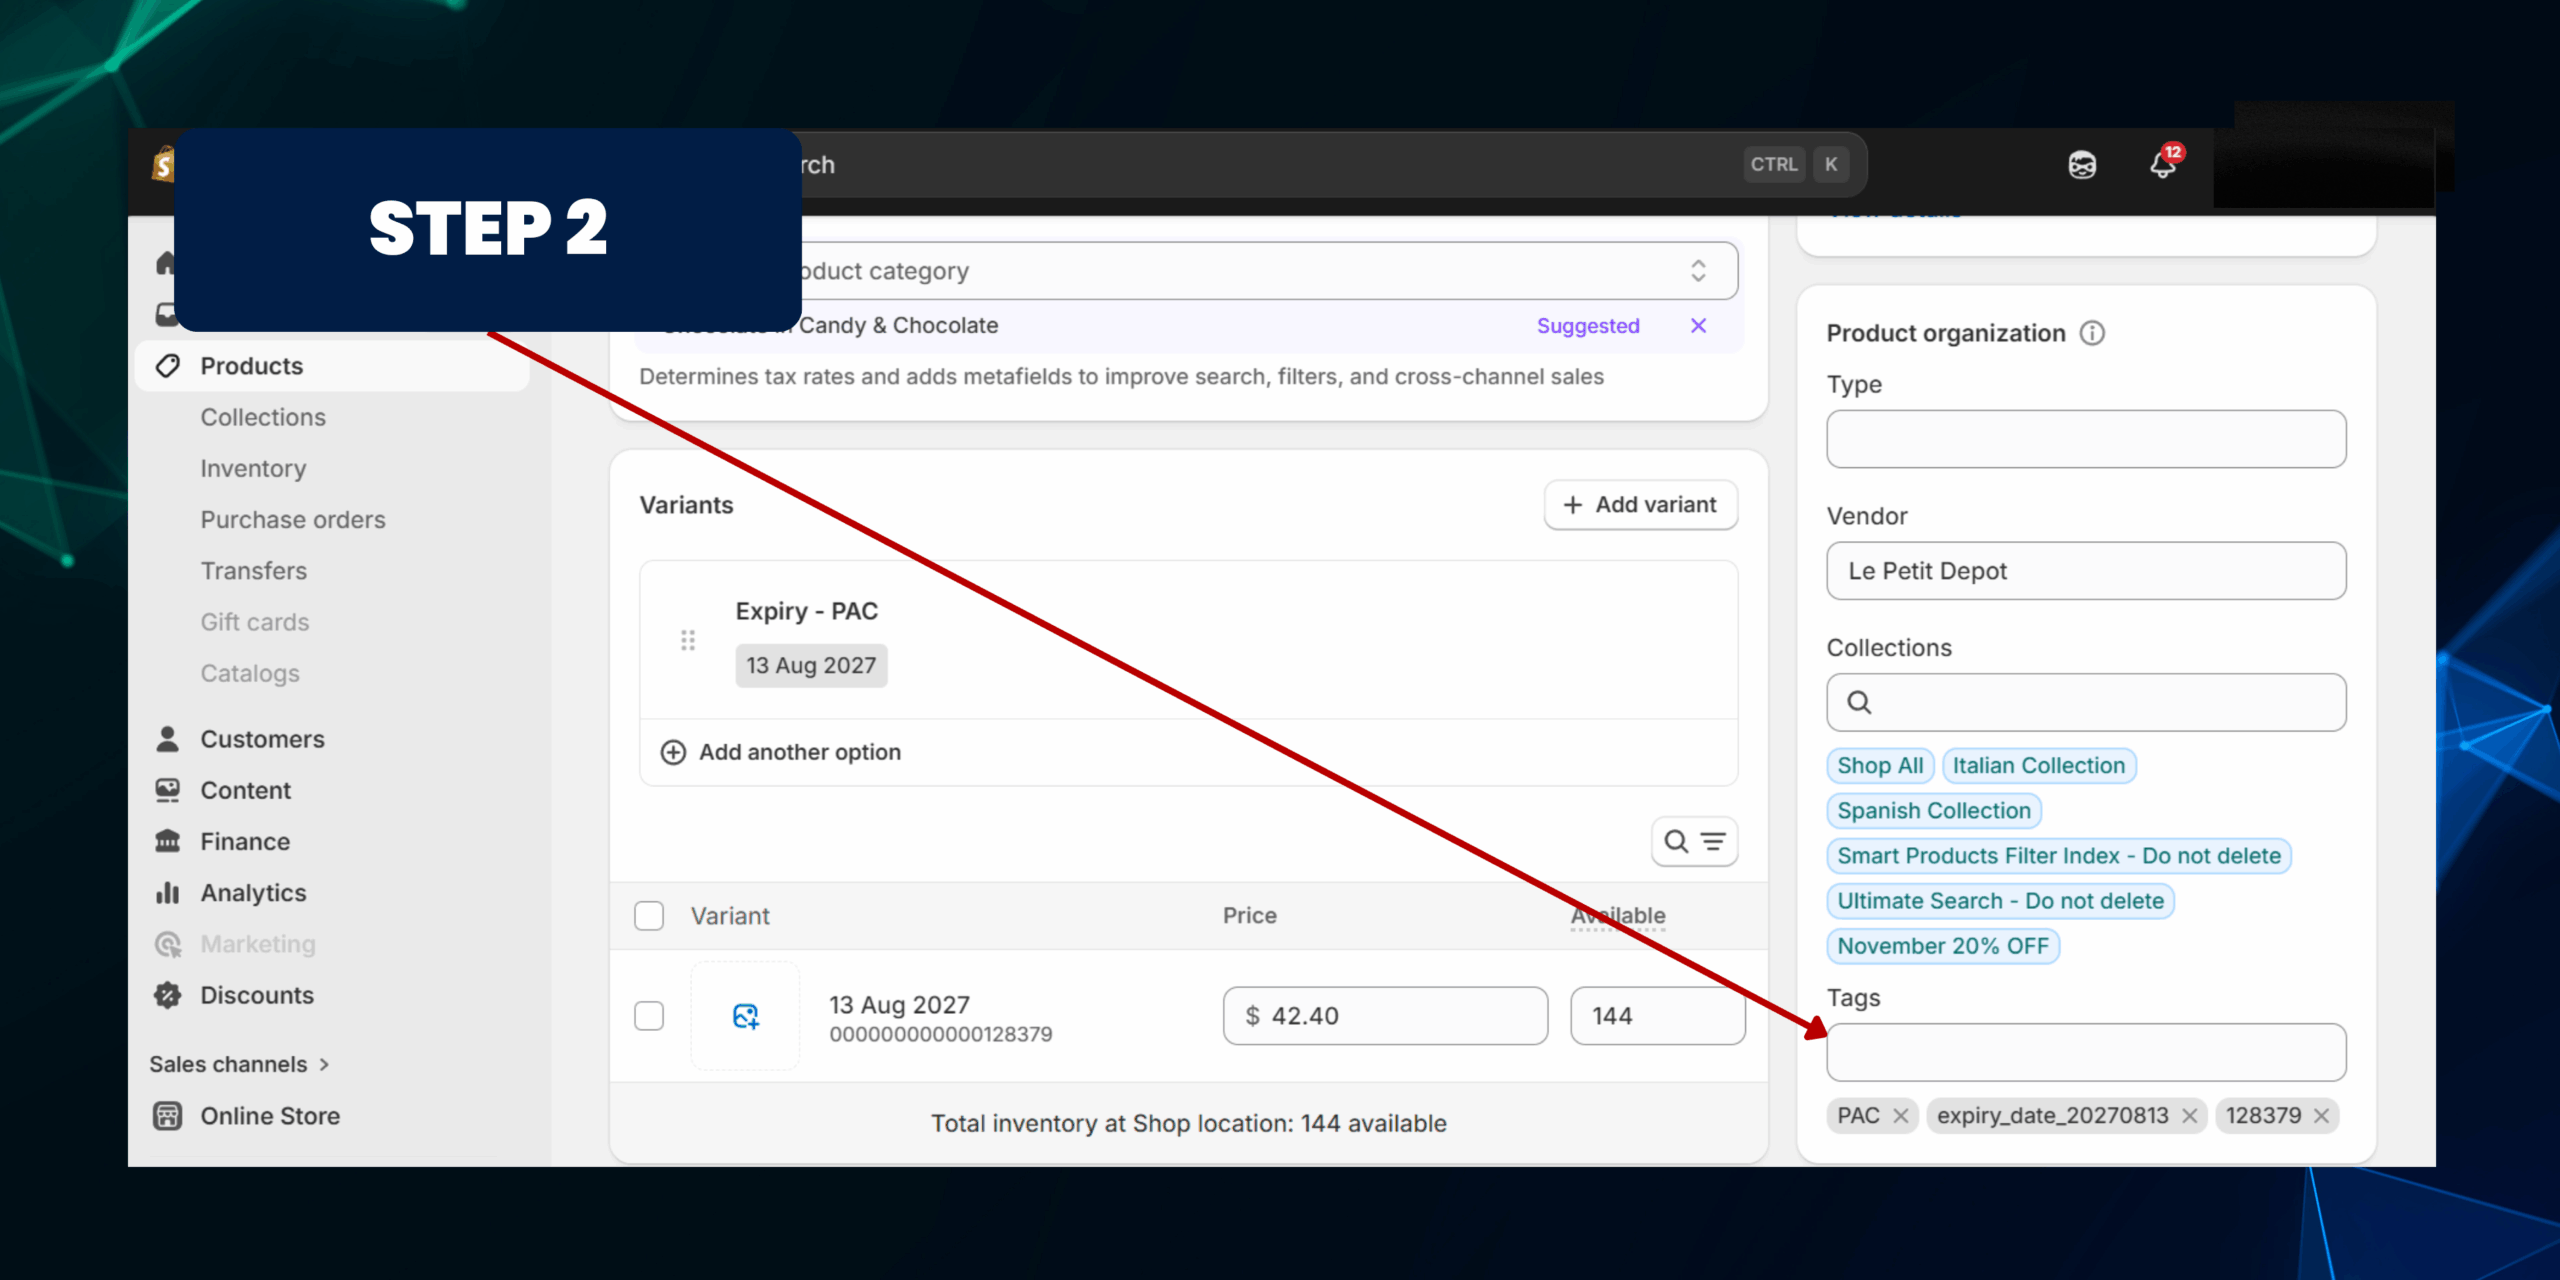Open the Discounts sidebar item
Image resolution: width=2560 pixels, height=1280 pixels.
tap(257, 995)
